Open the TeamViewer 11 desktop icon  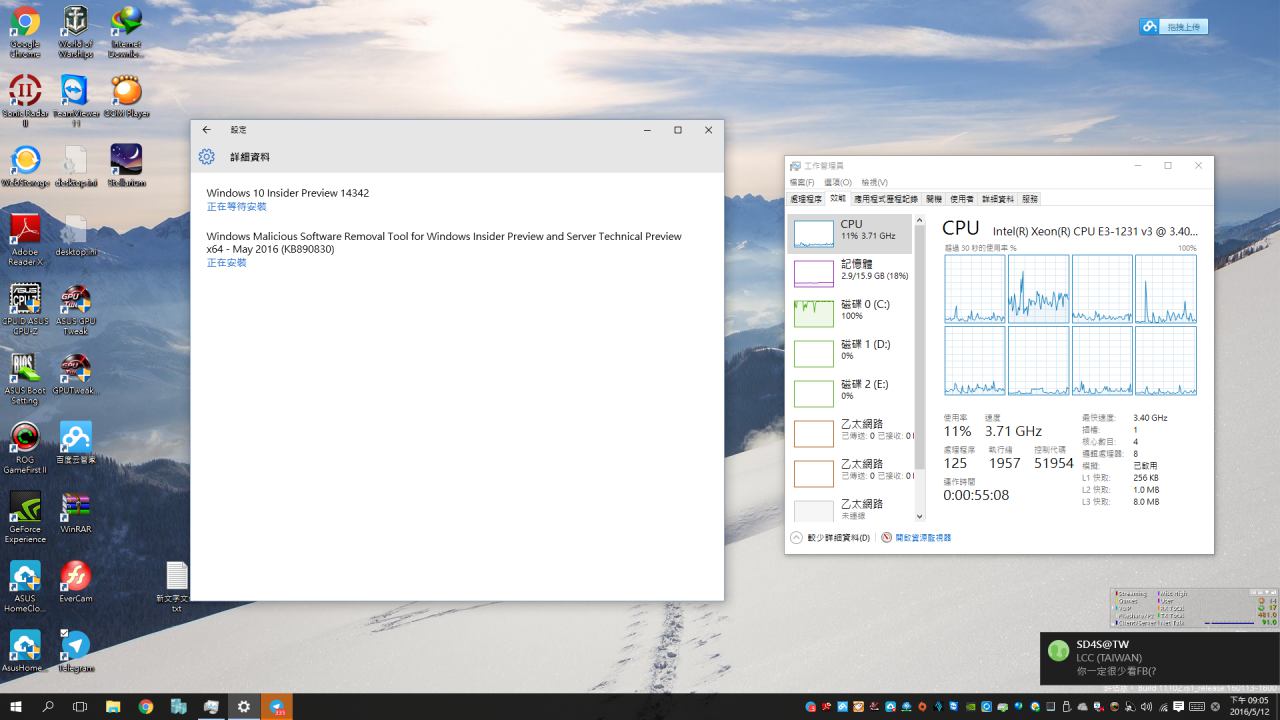coord(75,92)
